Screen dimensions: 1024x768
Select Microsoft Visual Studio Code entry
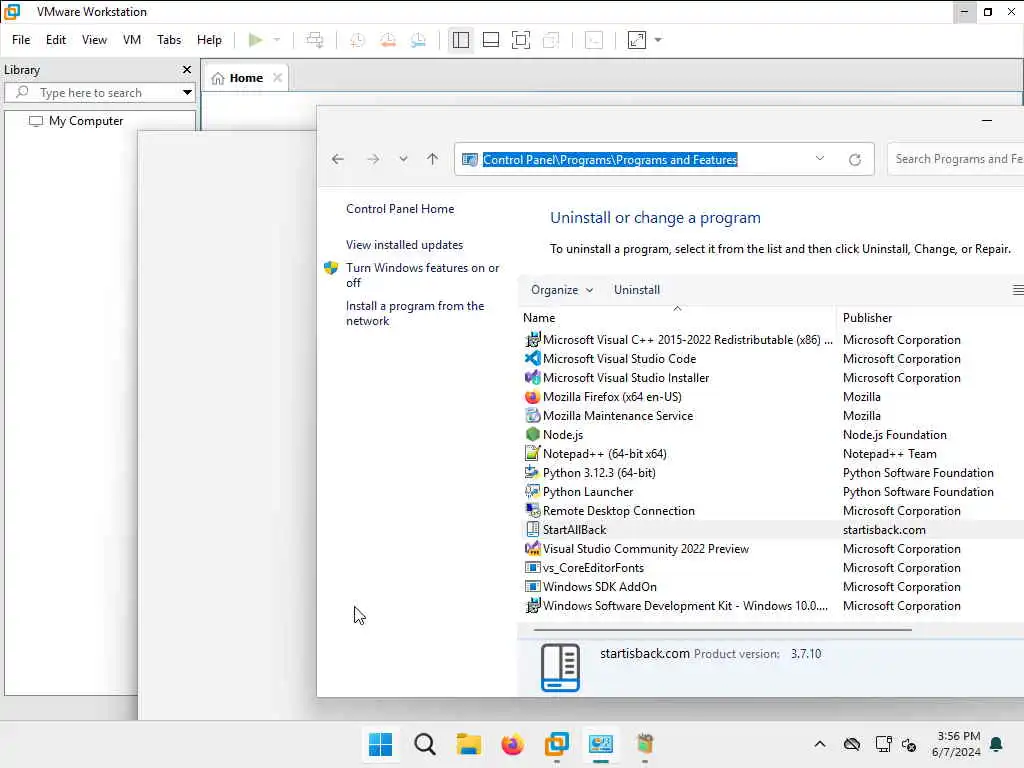619,359
